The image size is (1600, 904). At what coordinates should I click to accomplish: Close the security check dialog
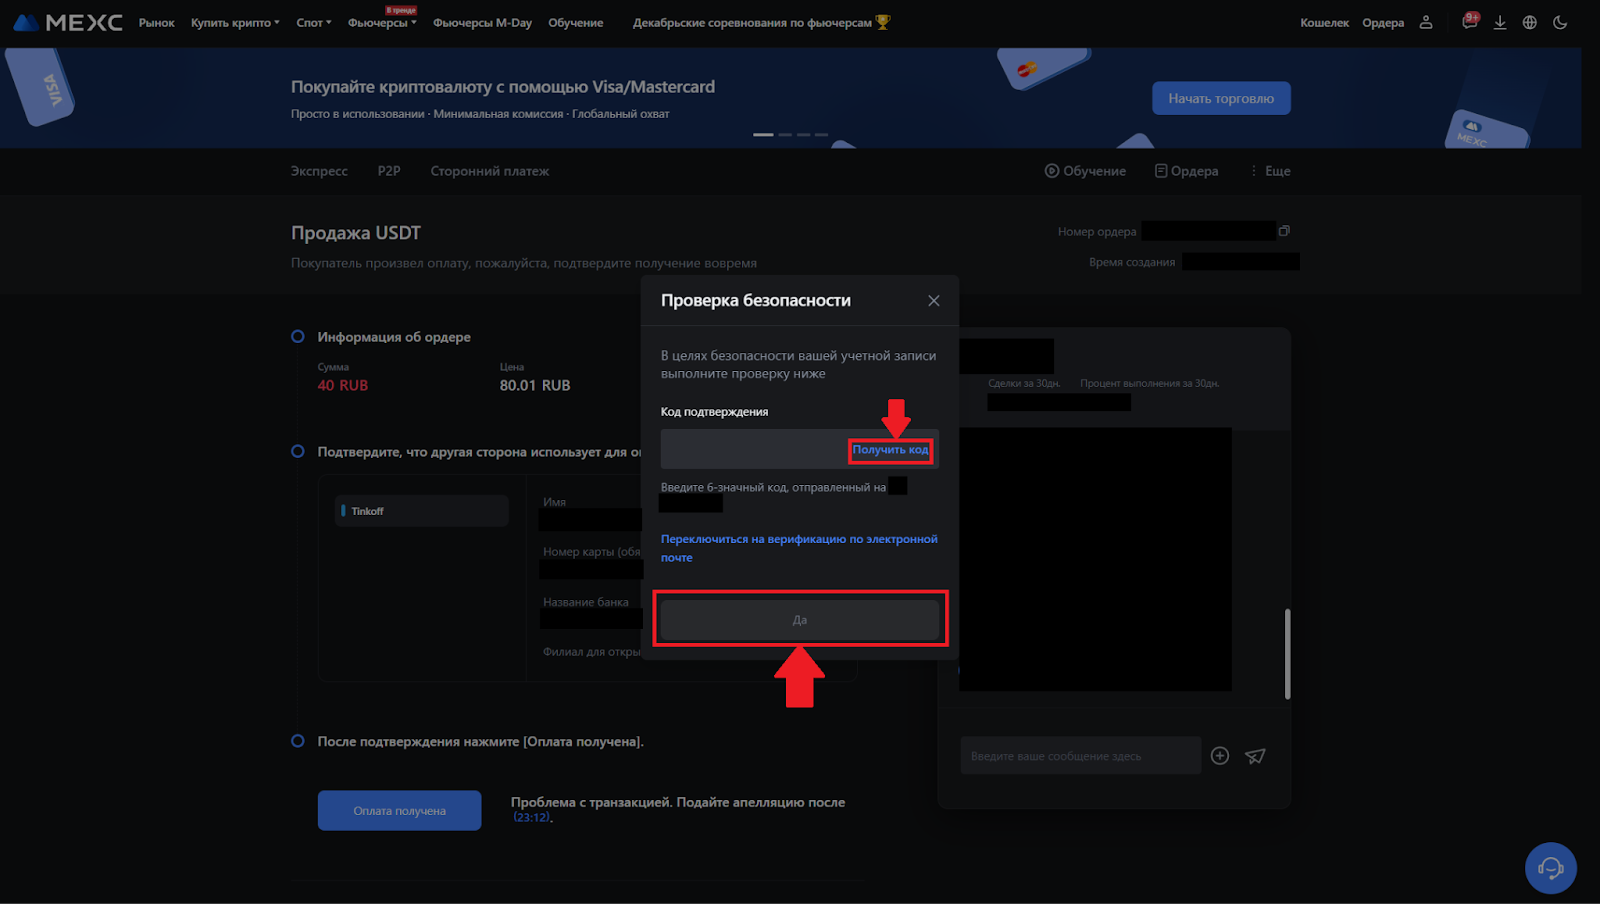[933, 301]
